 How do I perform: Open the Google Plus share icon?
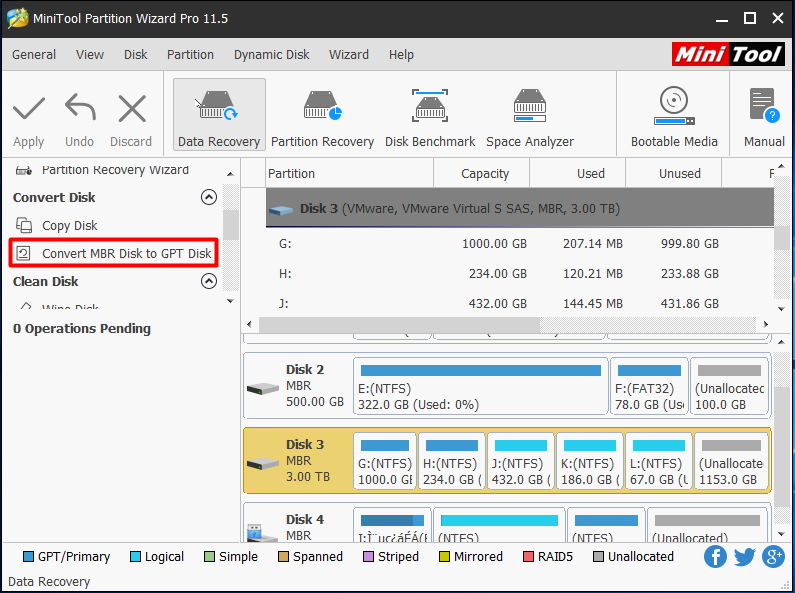(x=773, y=557)
